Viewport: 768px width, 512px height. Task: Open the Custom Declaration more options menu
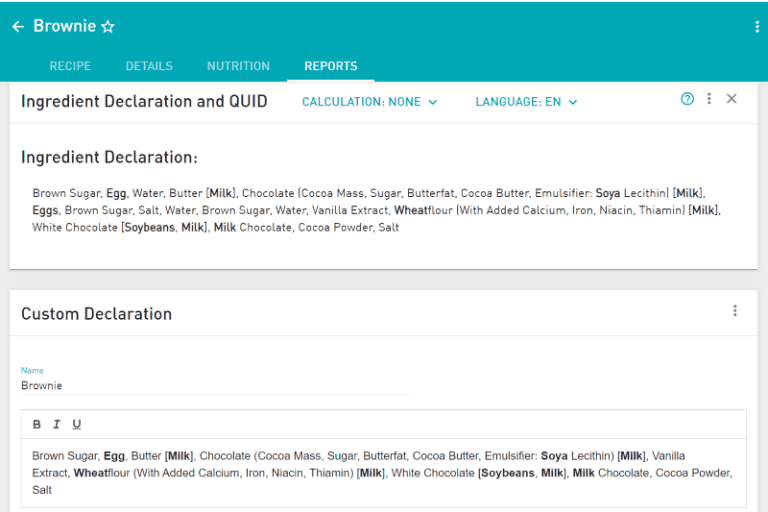[x=735, y=311]
